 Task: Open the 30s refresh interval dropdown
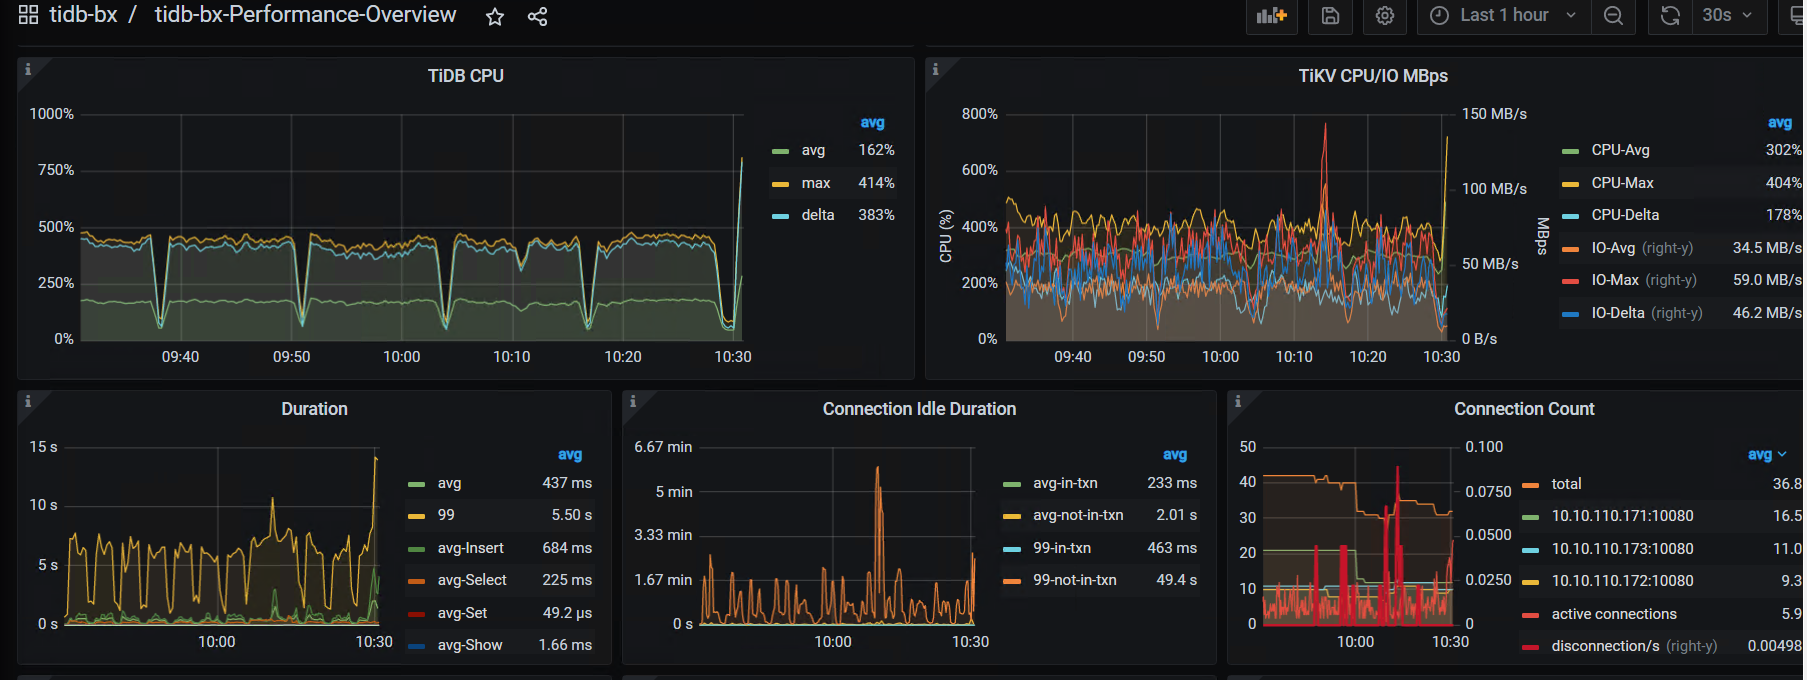1727,16
